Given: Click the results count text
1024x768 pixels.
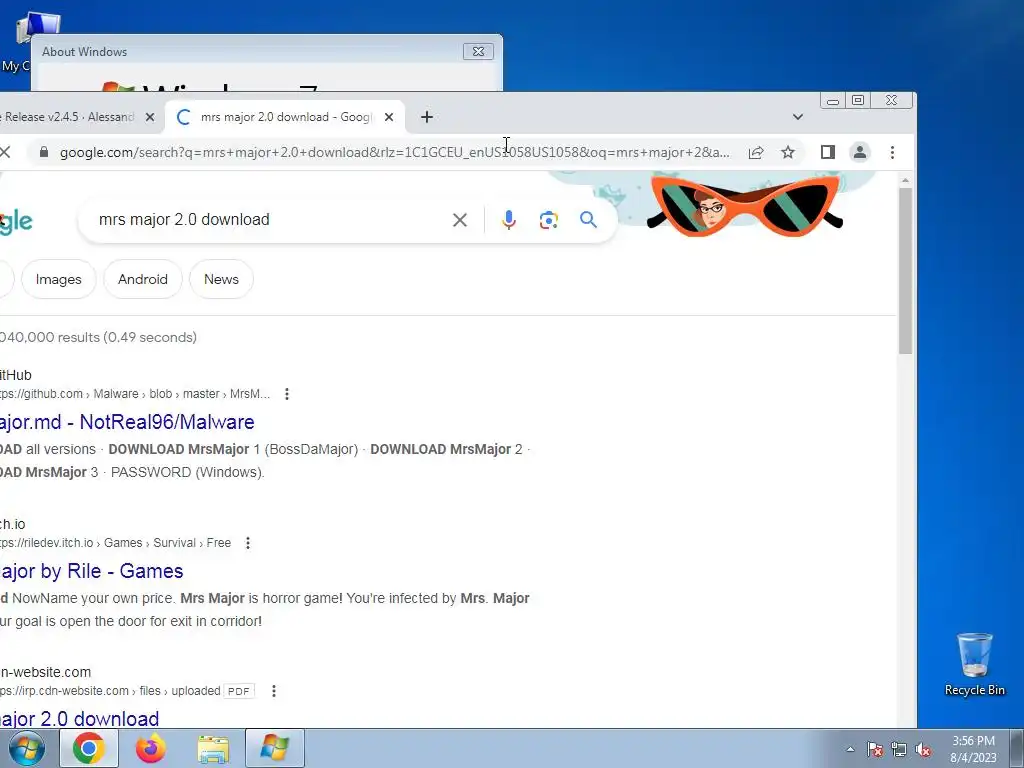Looking at the screenshot, I should [x=98, y=338].
